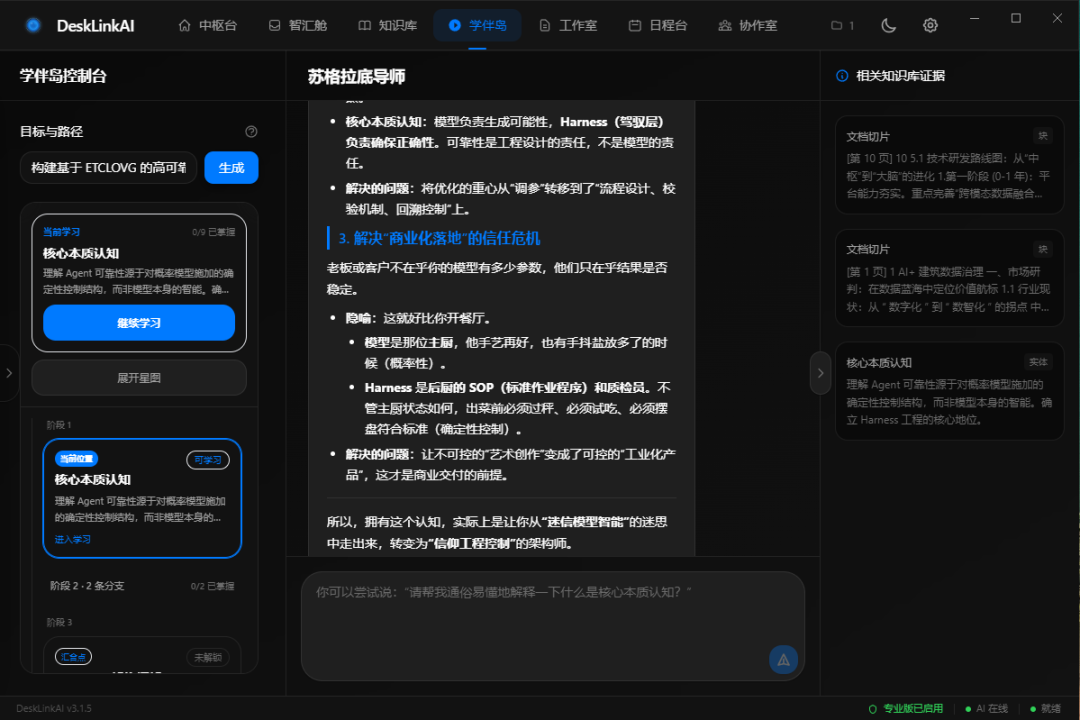Image resolution: width=1080 pixels, height=720 pixels.
Task: Click the 未解锁 badge
Action: pyautogui.click(x=208, y=657)
